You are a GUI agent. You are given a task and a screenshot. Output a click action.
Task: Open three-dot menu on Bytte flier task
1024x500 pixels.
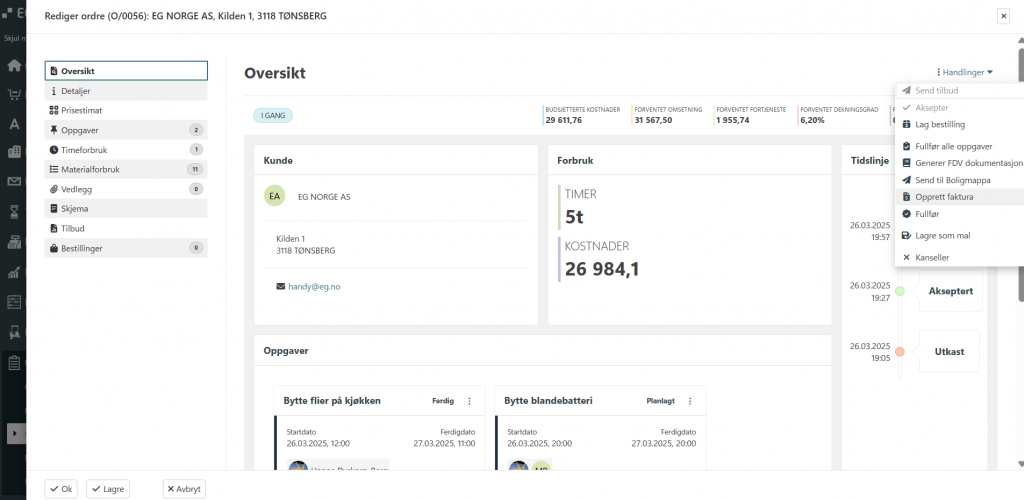point(469,401)
